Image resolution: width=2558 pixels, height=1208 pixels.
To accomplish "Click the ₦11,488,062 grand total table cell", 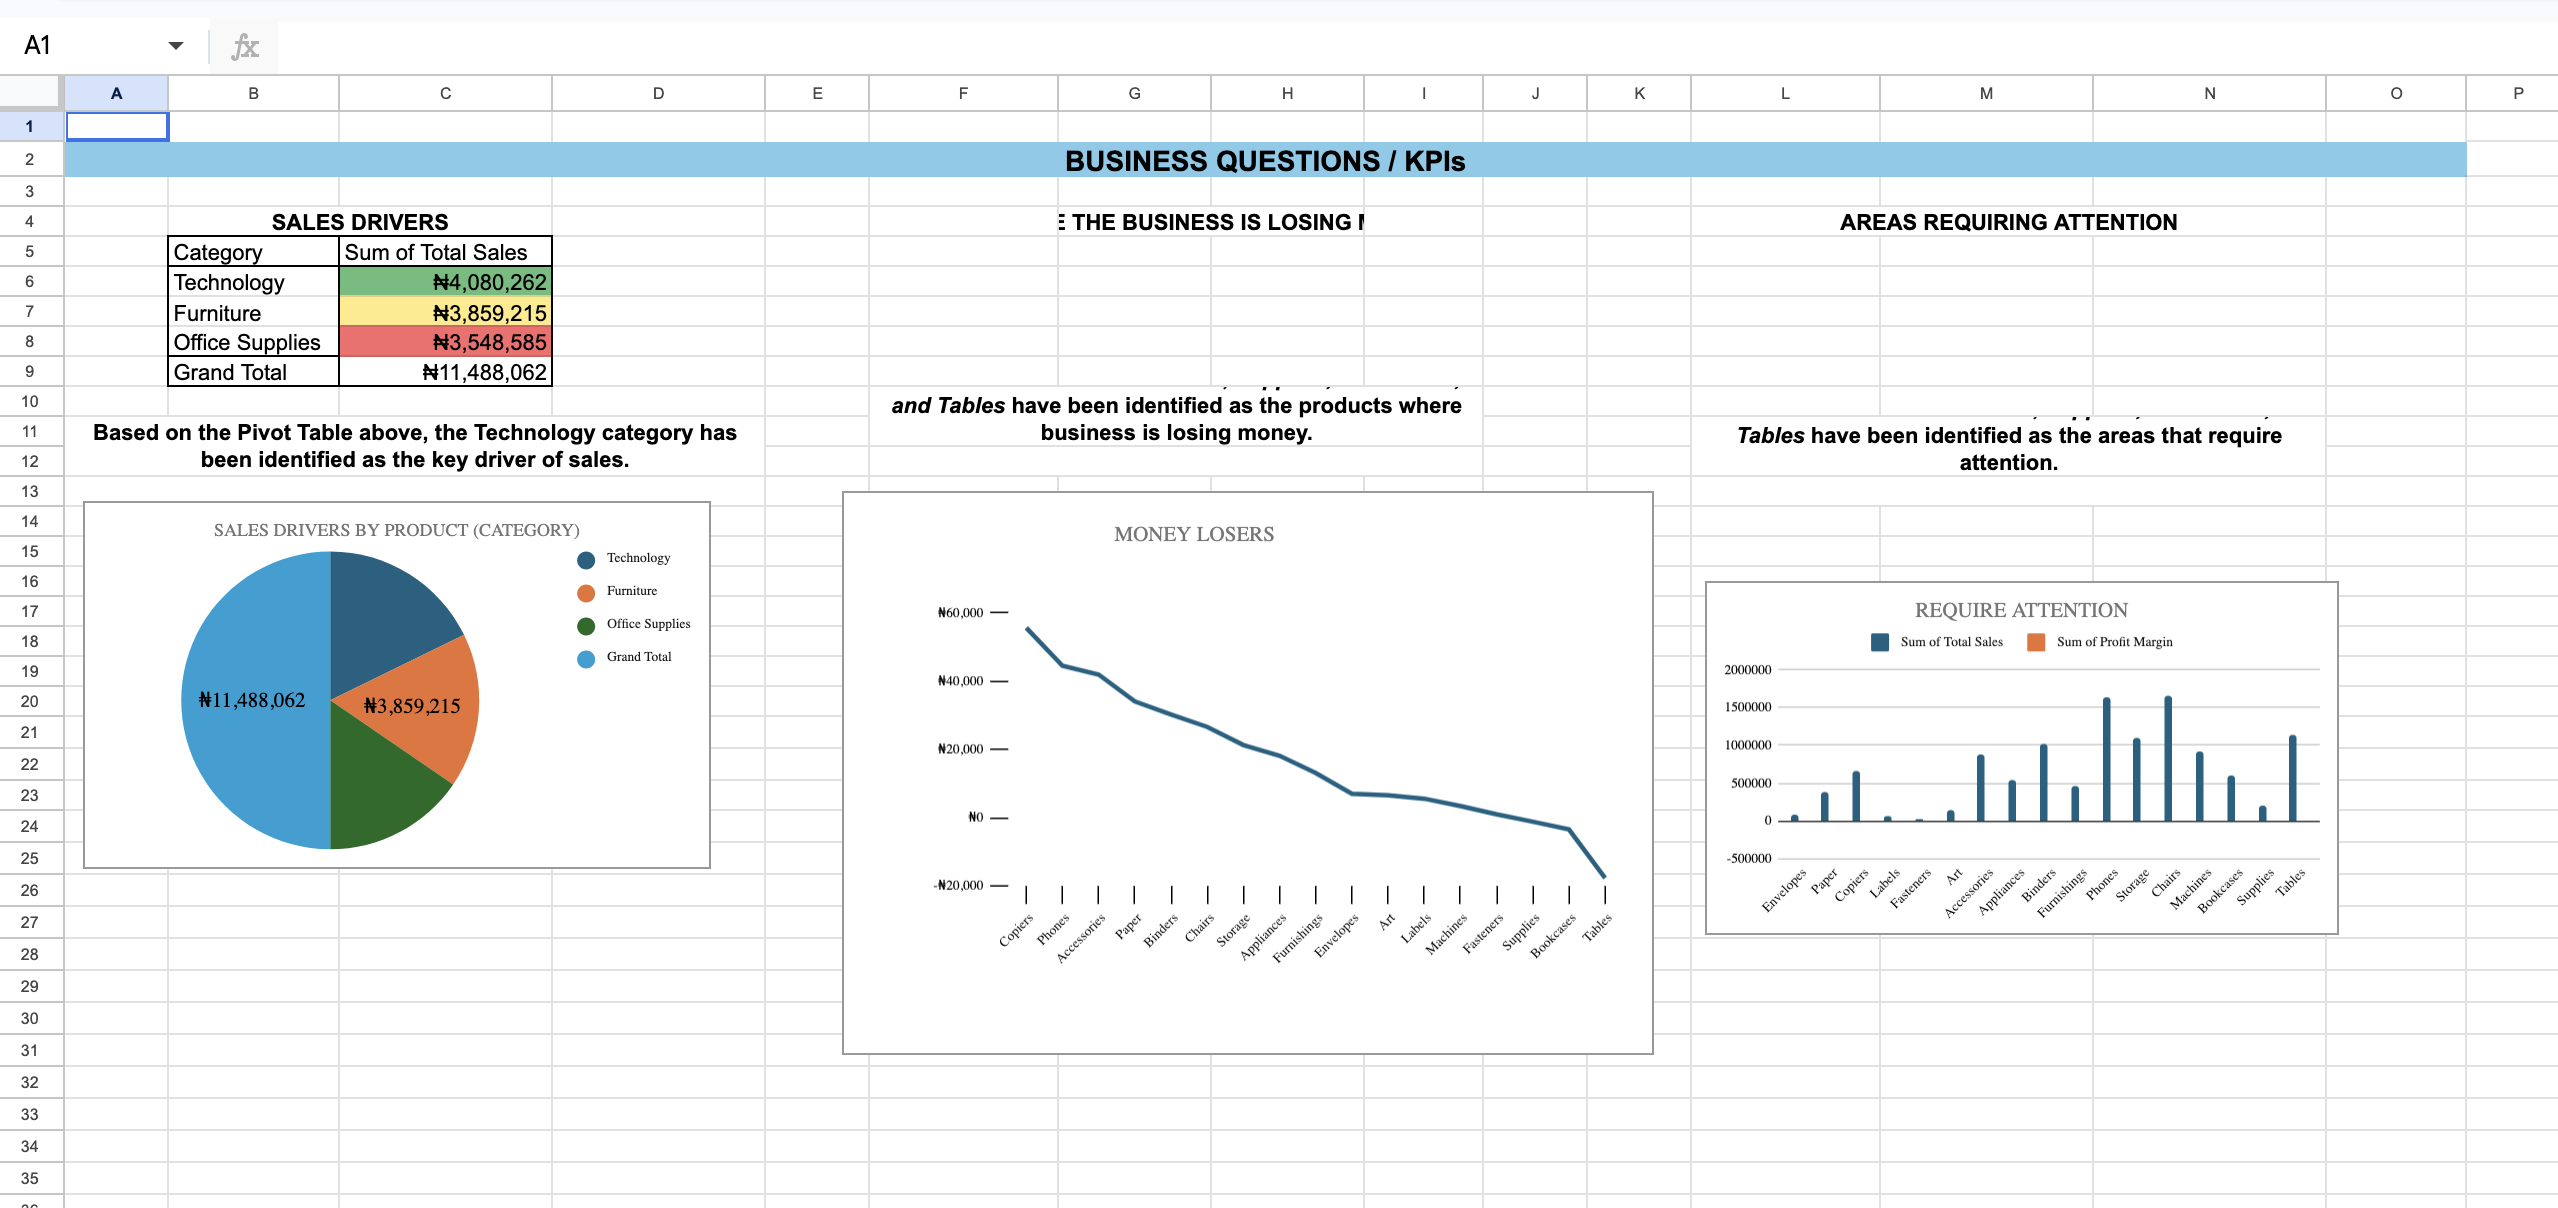I will point(445,372).
